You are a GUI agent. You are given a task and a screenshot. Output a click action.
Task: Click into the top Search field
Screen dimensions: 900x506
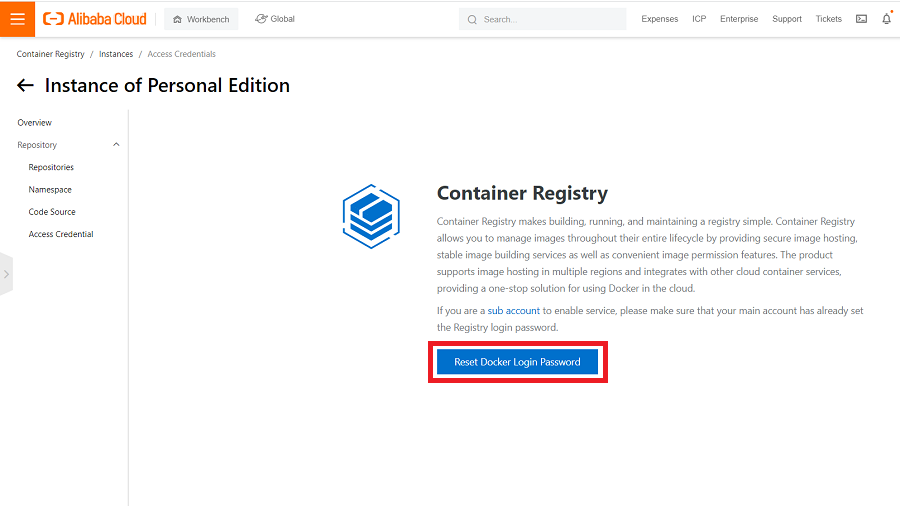click(550, 19)
